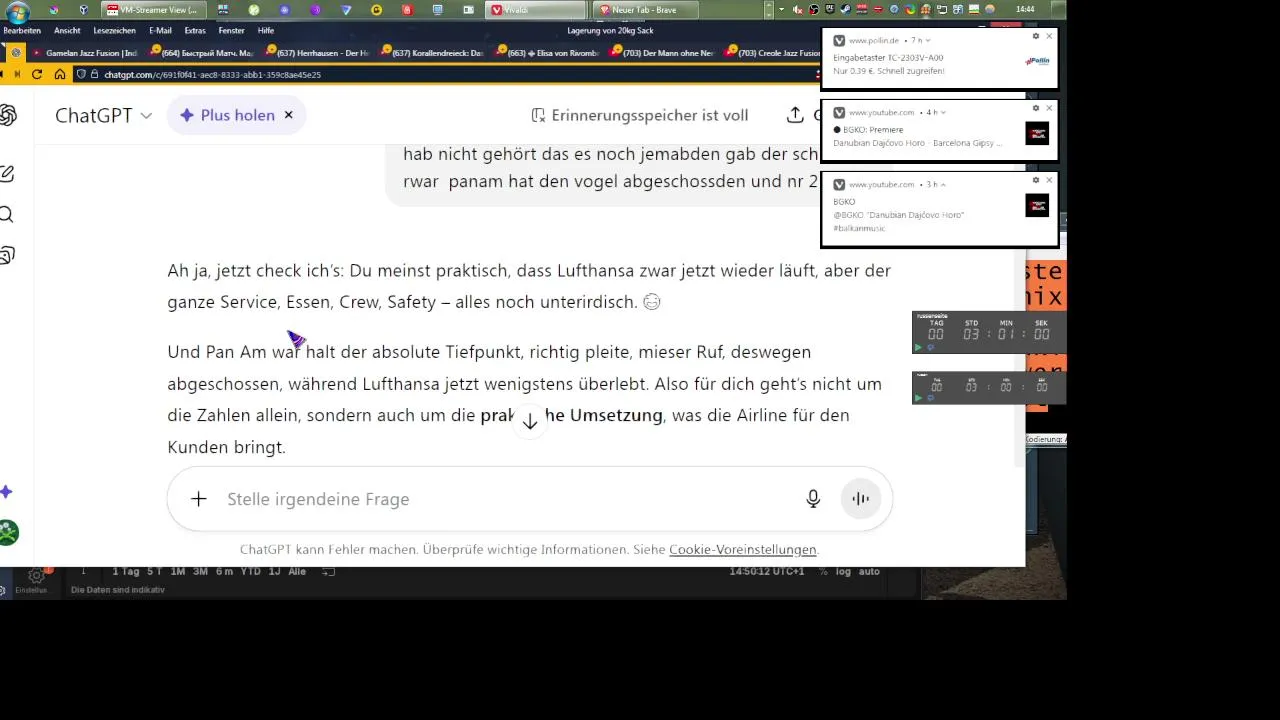Open the ChatGPT model selector dropdown
This screenshot has height=720, width=1280.
coord(104,115)
